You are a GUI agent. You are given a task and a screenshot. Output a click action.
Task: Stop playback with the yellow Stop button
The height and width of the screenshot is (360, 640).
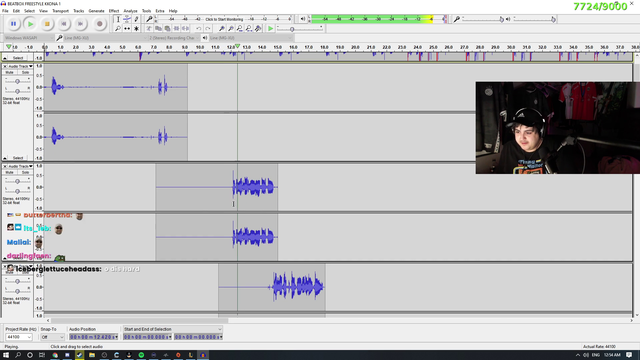(47, 24)
